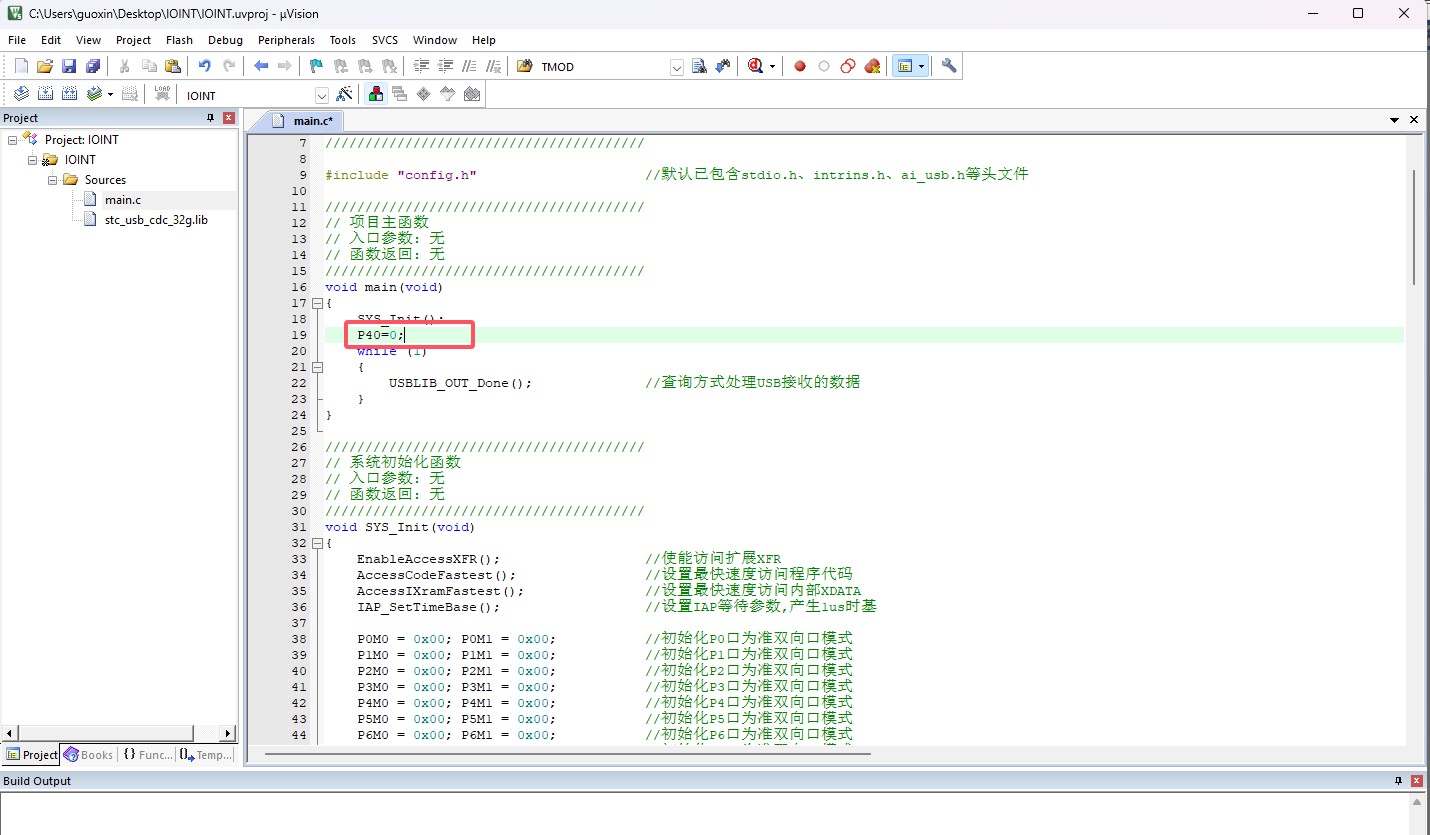
Task: Fold the while loop block at line 21
Action: pos(318,367)
